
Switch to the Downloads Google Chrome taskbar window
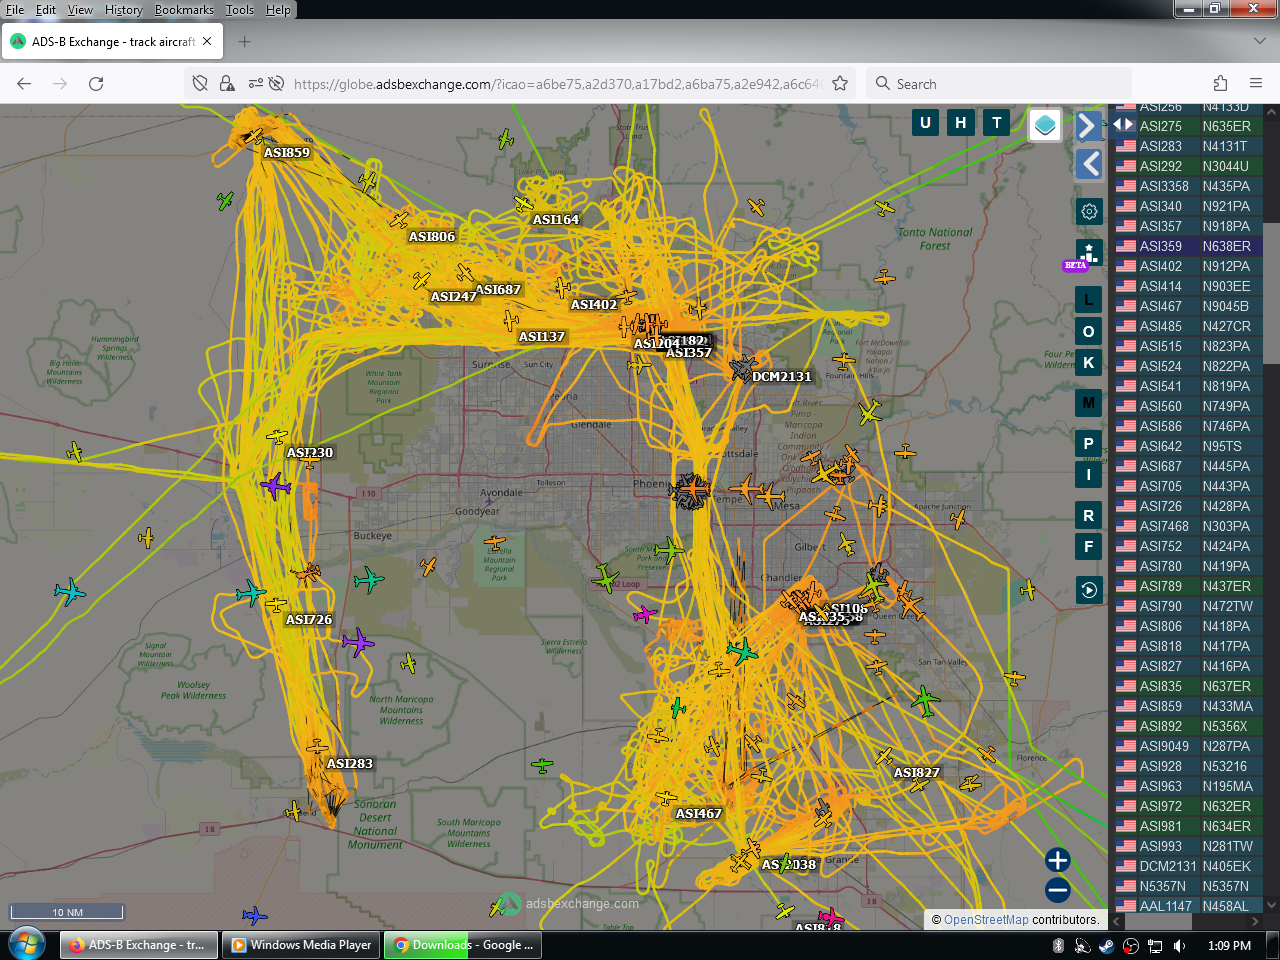pyautogui.click(x=463, y=945)
